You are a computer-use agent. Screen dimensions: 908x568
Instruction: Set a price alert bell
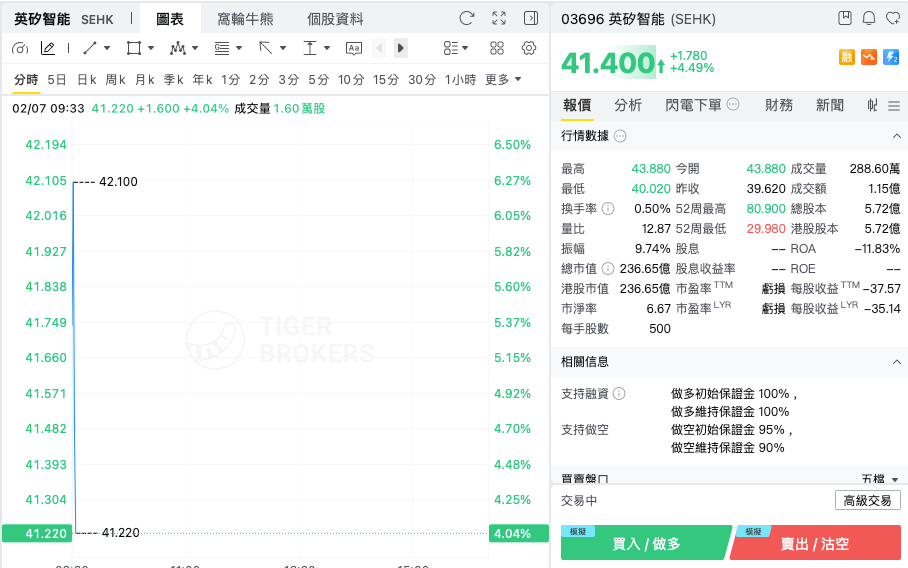pyautogui.click(x=869, y=18)
